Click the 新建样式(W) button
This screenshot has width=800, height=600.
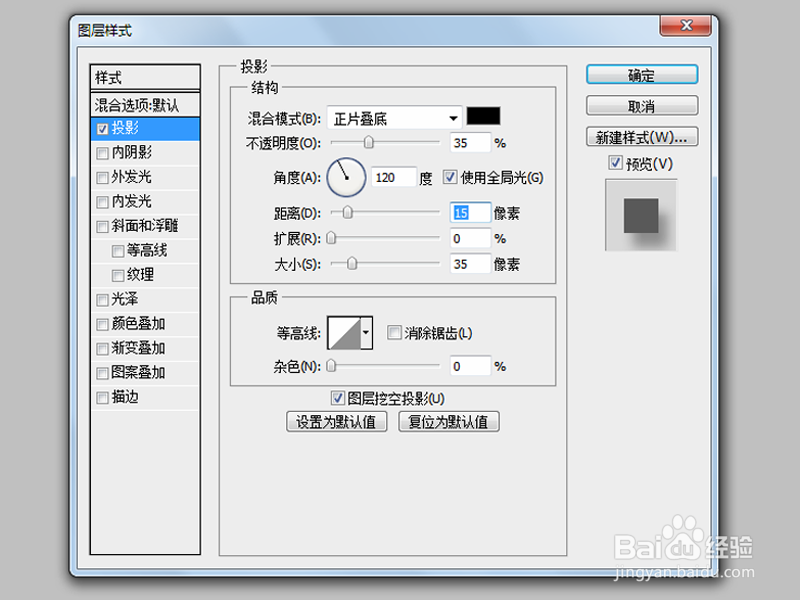pyautogui.click(x=640, y=136)
